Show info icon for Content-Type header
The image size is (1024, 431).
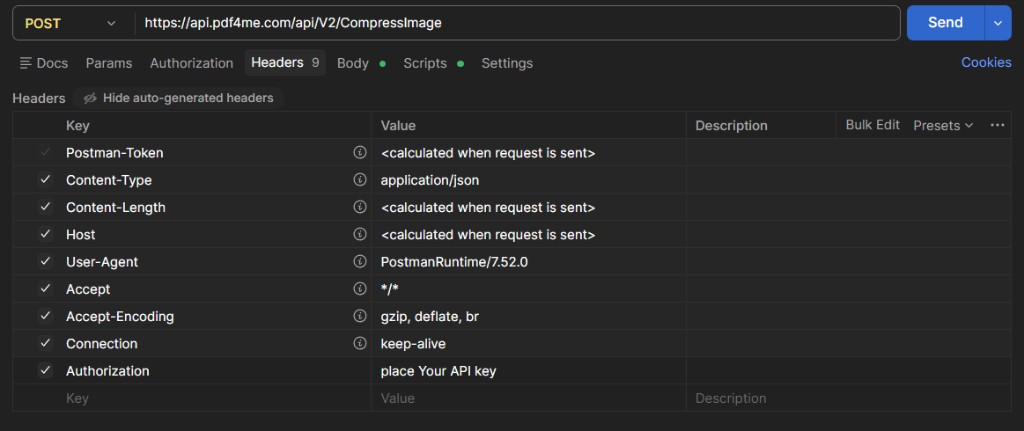pos(360,180)
